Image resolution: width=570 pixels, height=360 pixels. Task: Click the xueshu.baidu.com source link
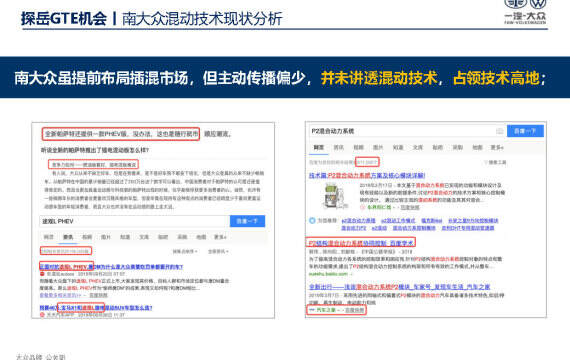click(328, 274)
